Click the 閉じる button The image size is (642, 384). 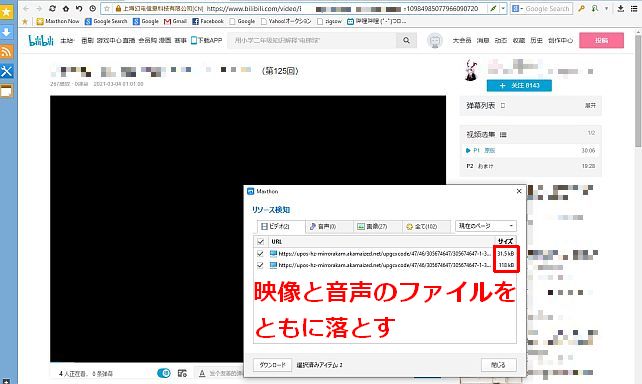(x=498, y=365)
